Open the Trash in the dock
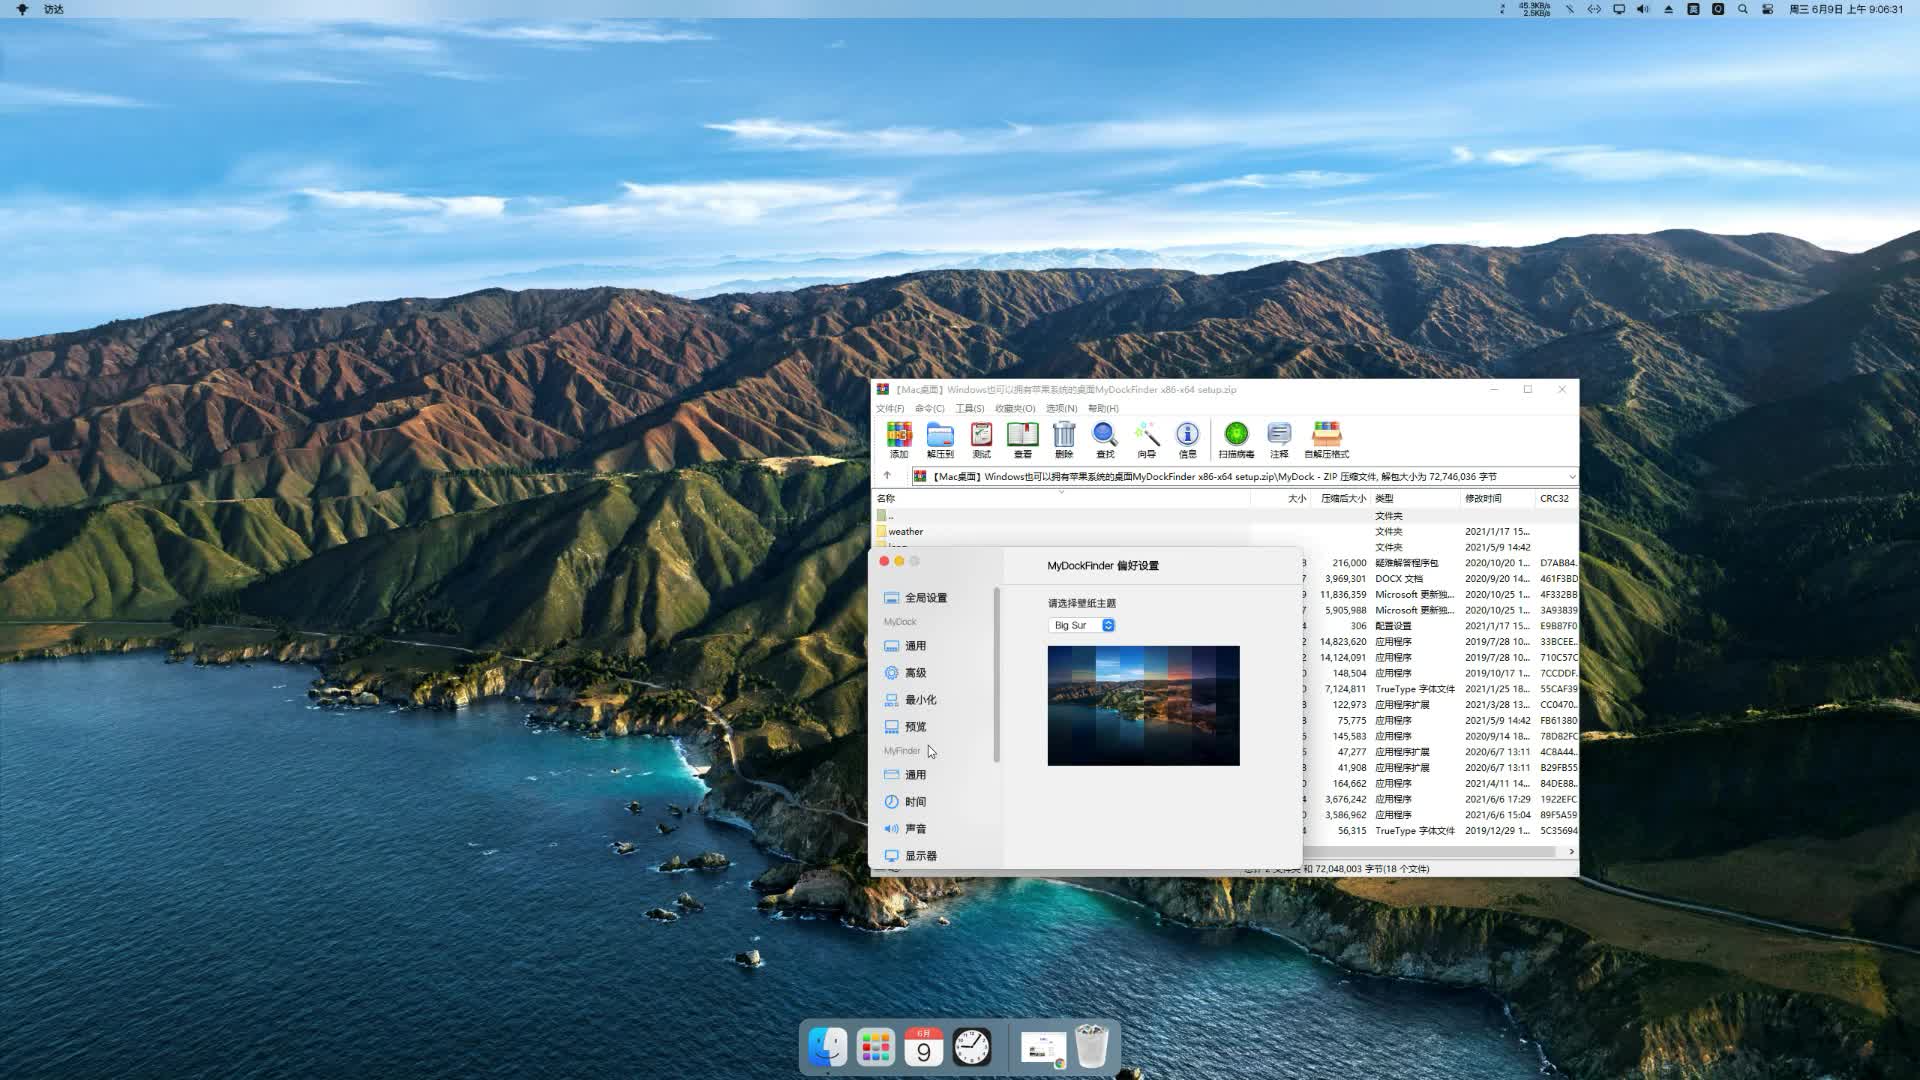This screenshot has height=1080, width=1920. click(1092, 1047)
